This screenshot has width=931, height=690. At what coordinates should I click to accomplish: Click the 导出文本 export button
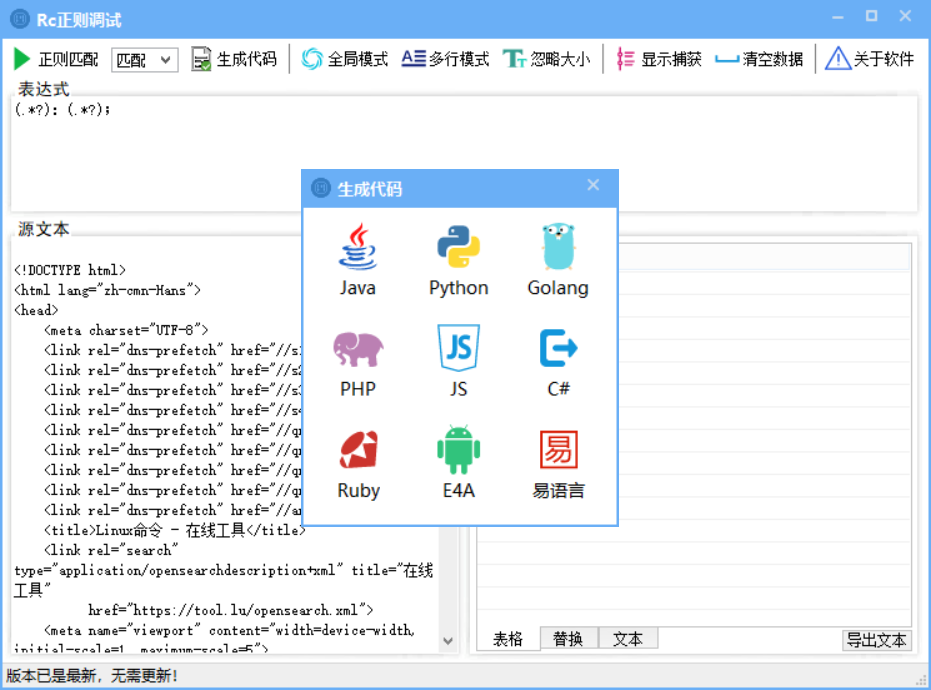[876, 640]
